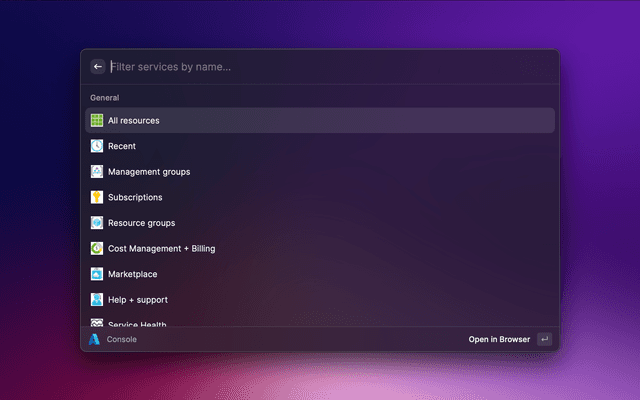Click the All resources green grid icon

[x=97, y=121]
